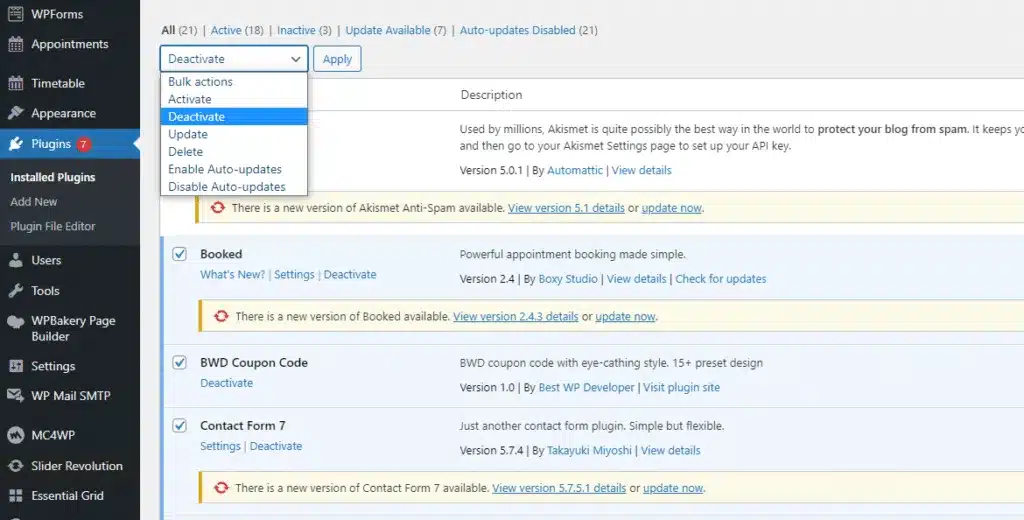Click the Users person icon
Screen dimensions: 1024x520
[16, 261]
